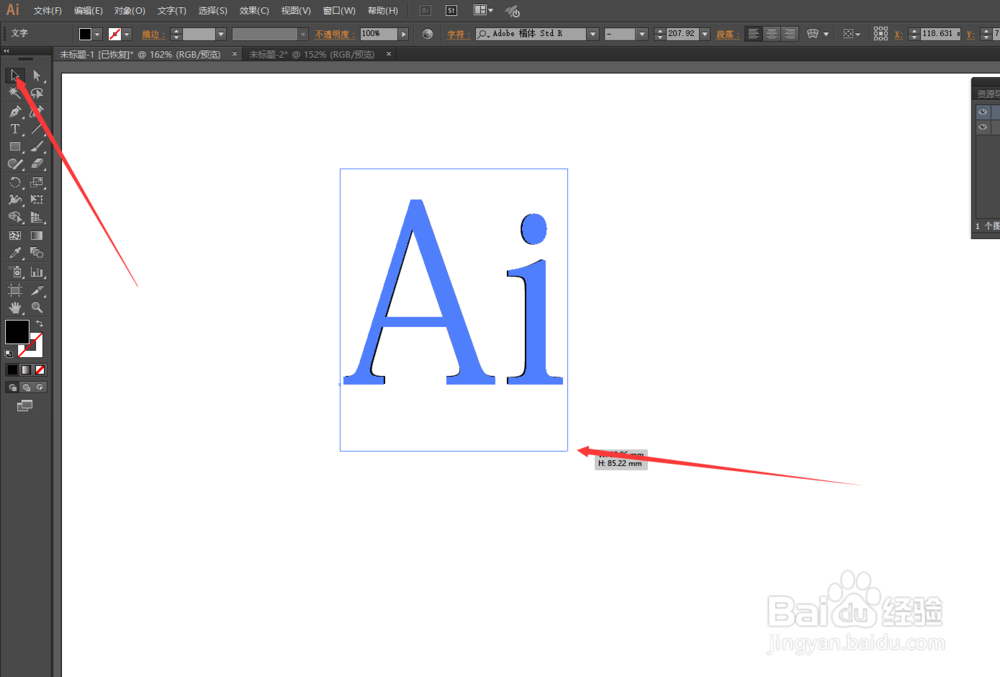Open the 对象(O) menu
This screenshot has width=1000, height=677.
pyautogui.click(x=129, y=11)
